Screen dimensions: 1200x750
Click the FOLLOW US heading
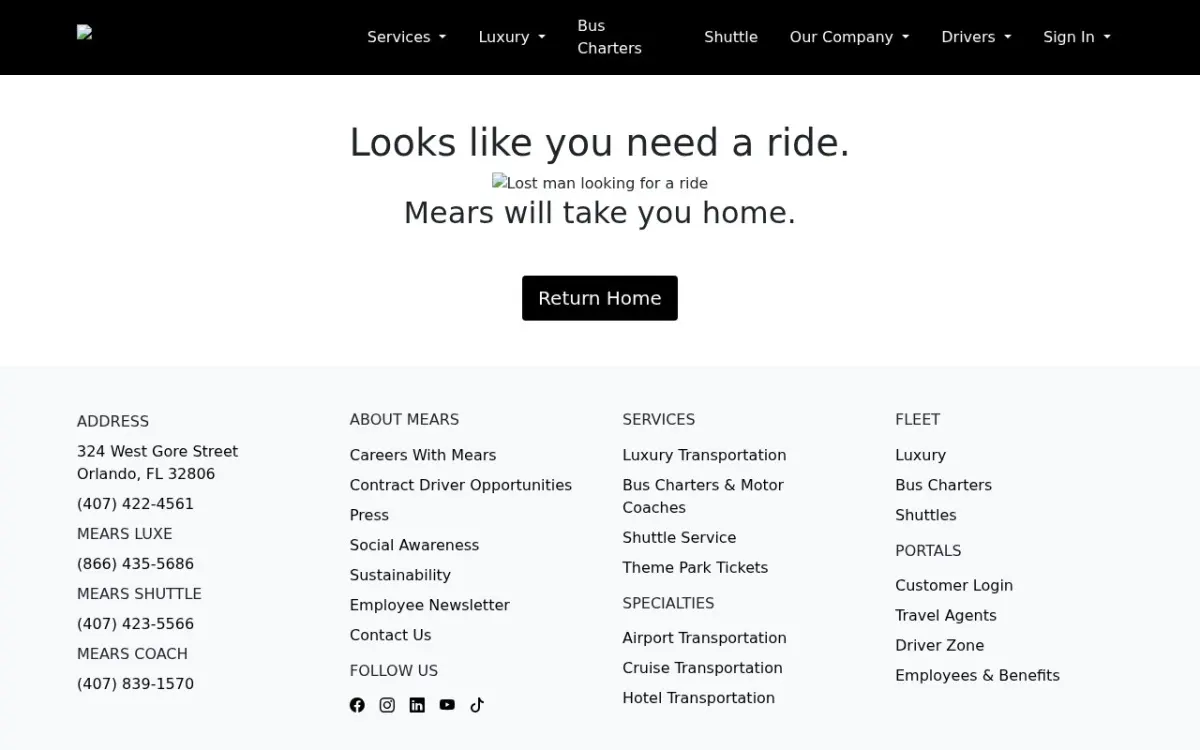[x=394, y=671]
